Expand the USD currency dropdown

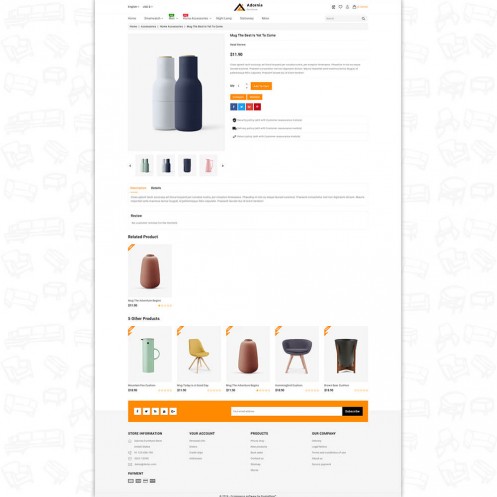point(147,7)
